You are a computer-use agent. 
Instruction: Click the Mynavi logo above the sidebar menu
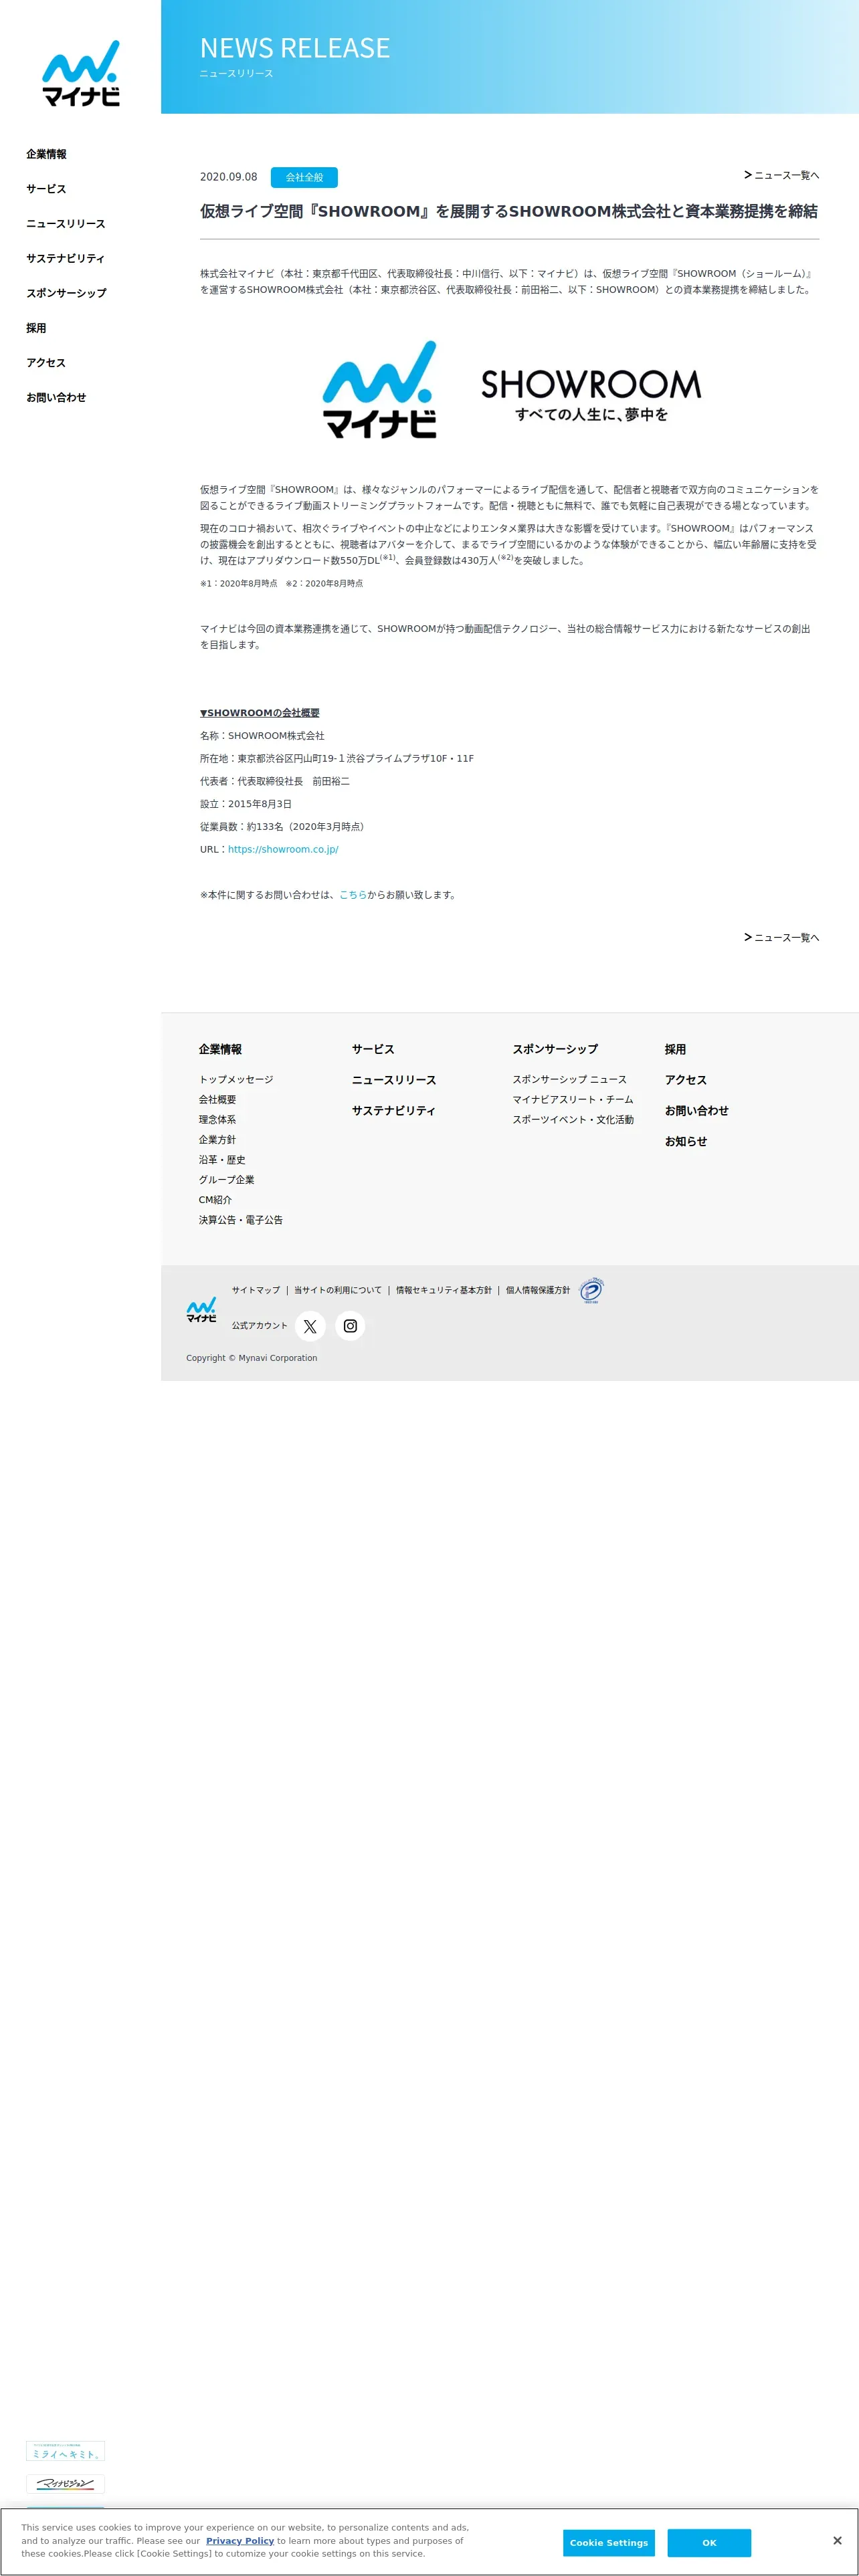click(x=81, y=73)
